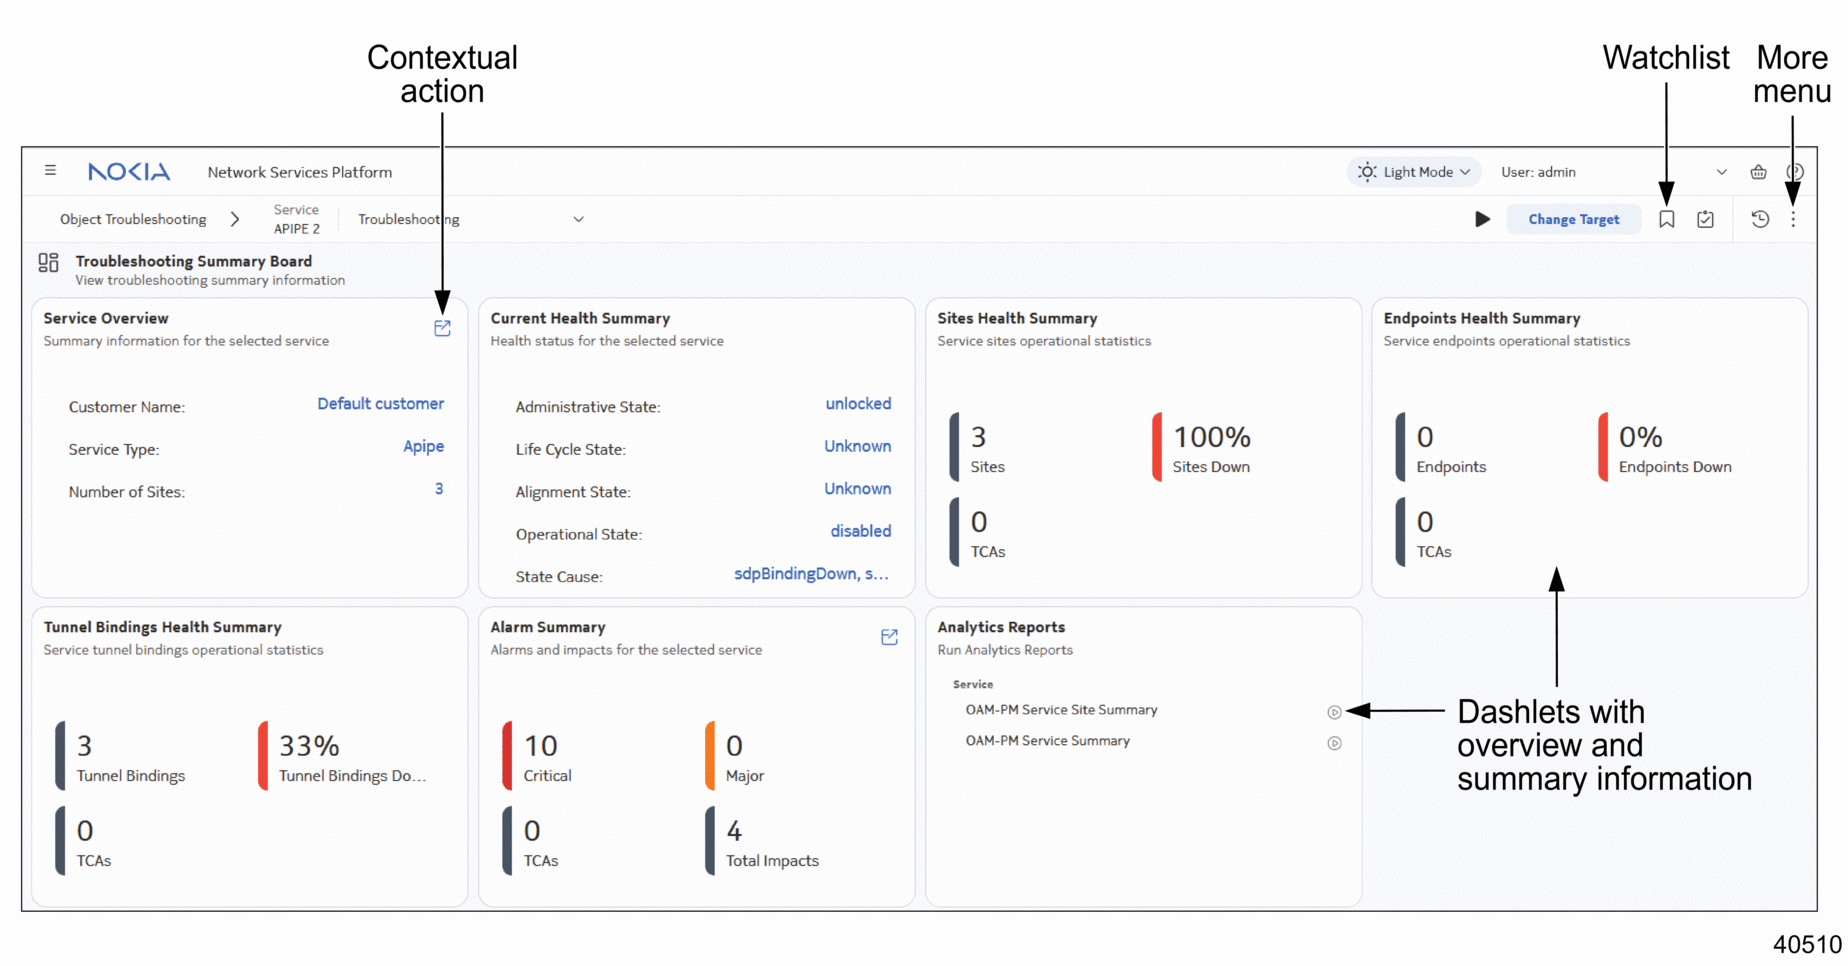Click the play icon next to Change Target

pyautogui.click(x=1483, y=219)
